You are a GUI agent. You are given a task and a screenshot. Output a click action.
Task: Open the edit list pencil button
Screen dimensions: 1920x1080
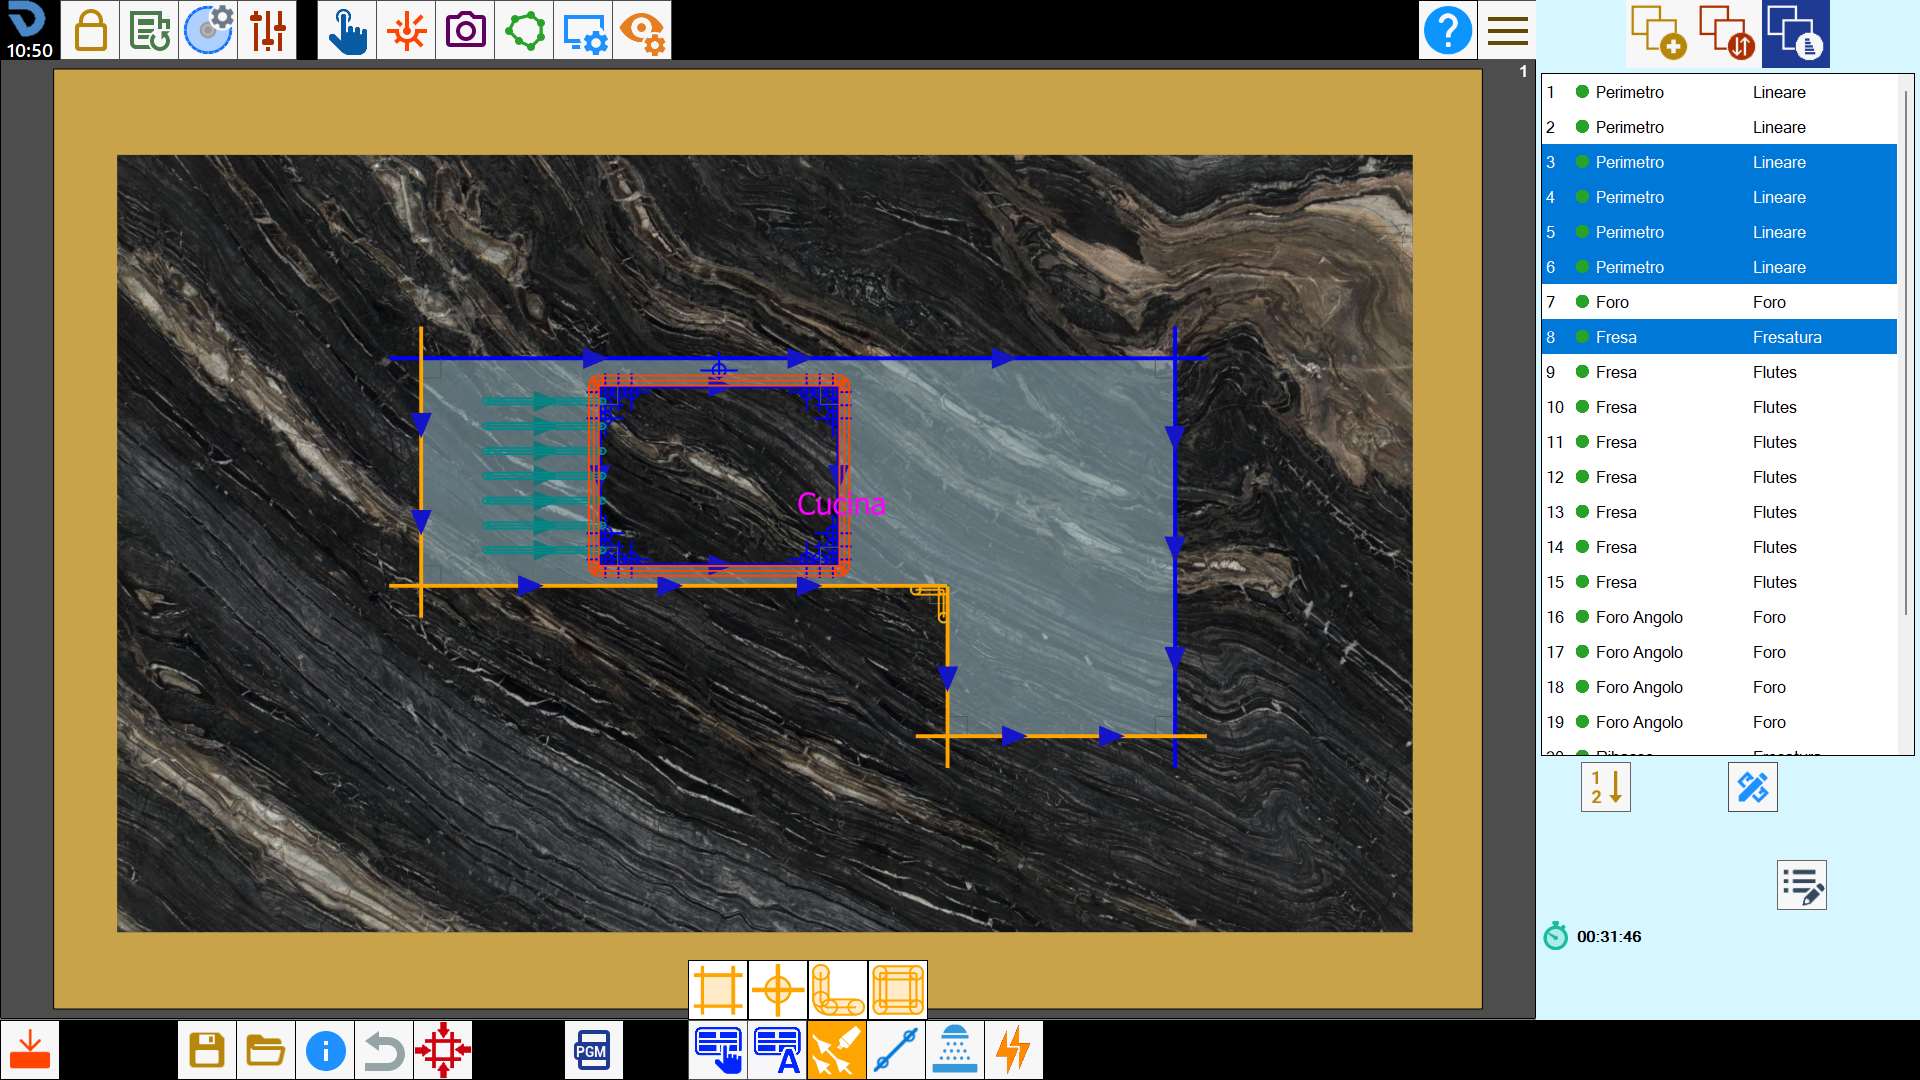[1802, 885]
